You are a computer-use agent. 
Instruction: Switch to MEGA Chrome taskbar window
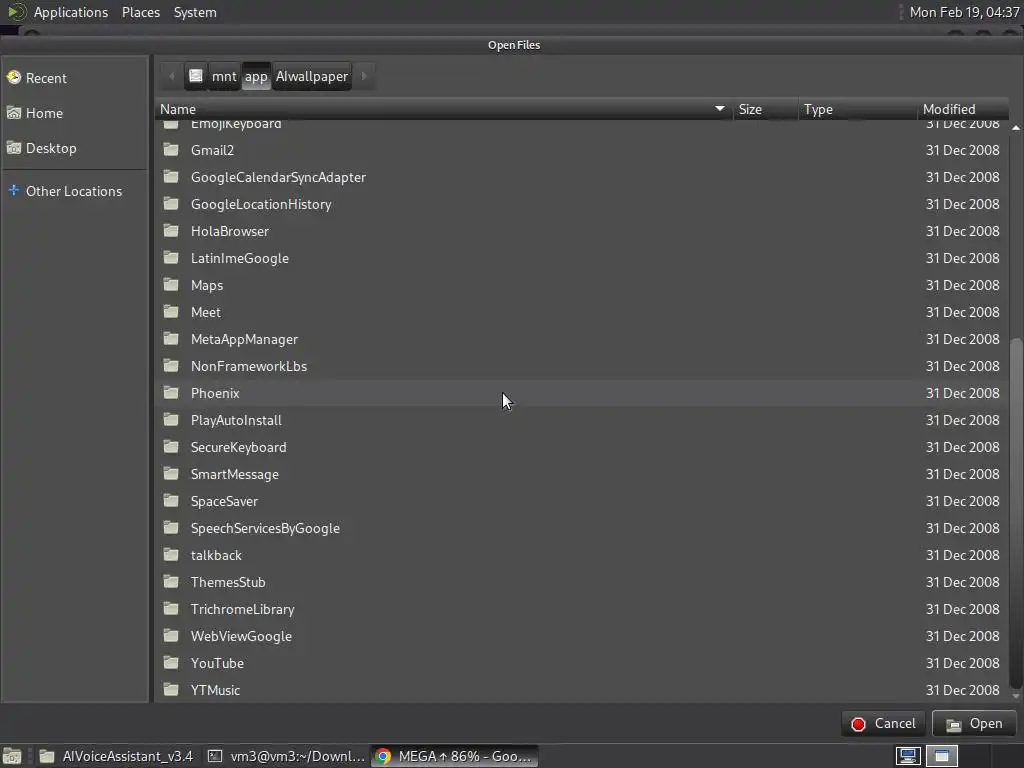coord(455,756)
